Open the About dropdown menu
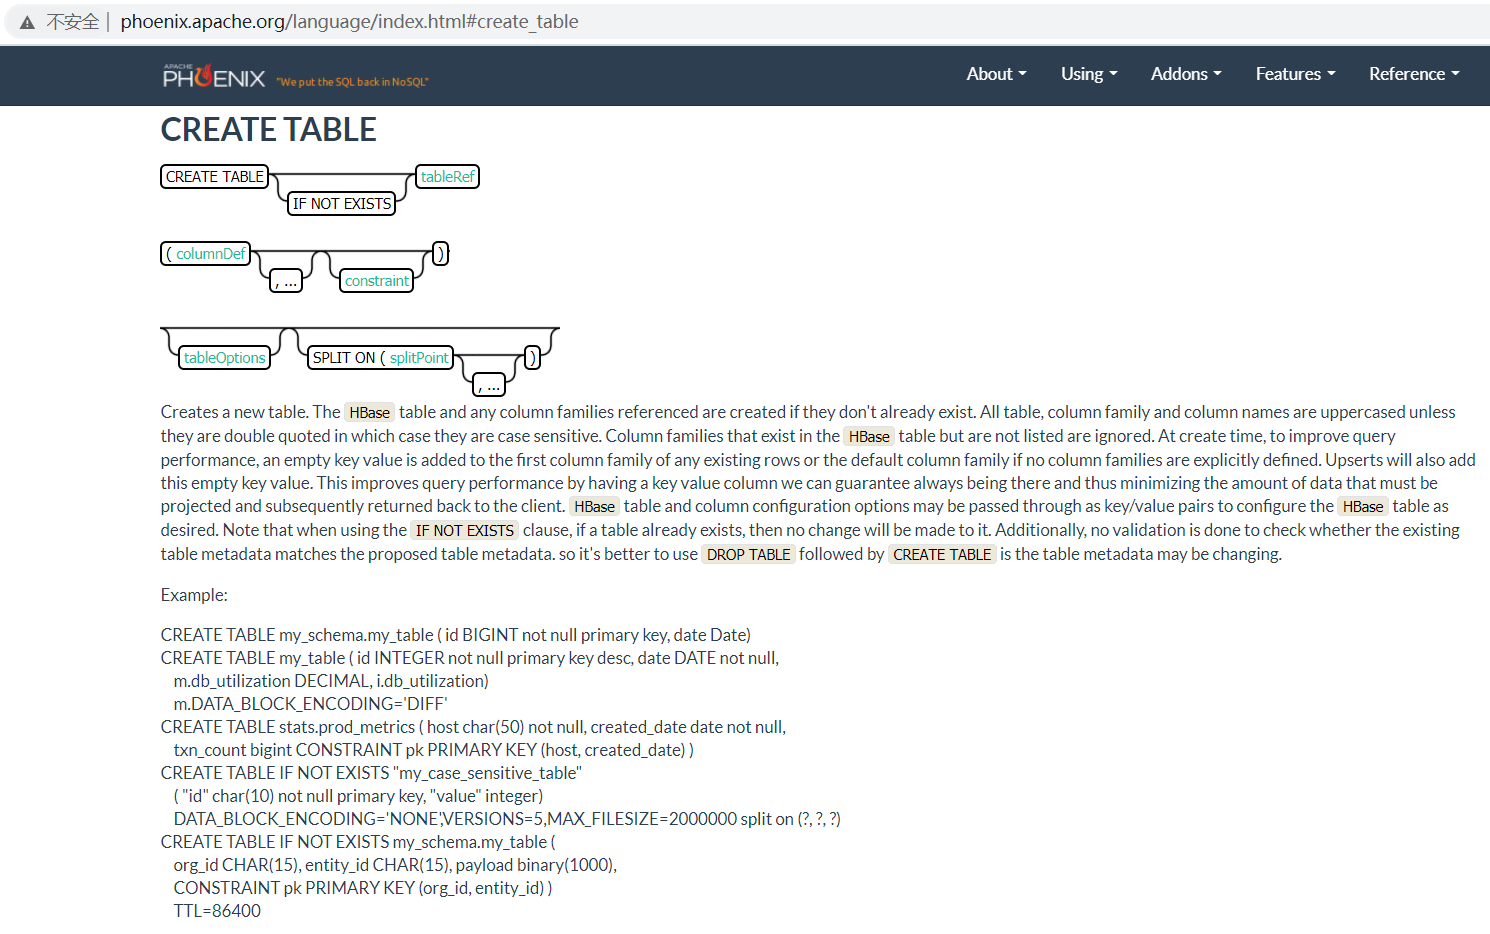This screenshot has height=934, width=1490. pos(996,74)
